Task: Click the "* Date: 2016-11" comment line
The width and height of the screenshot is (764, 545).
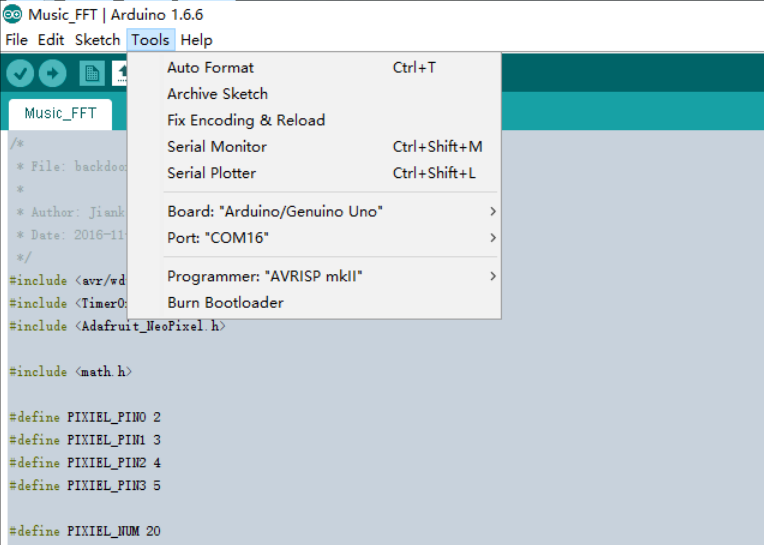Action: click(x=72, y=235)
